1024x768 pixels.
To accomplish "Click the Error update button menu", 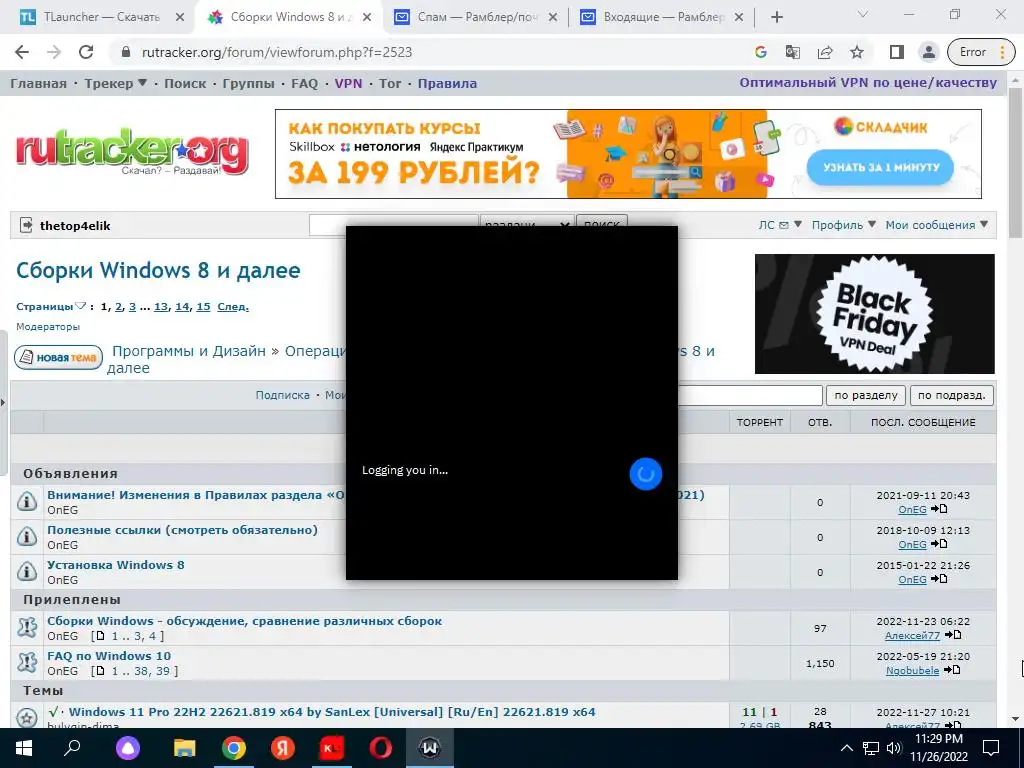I will pos(981,52).
